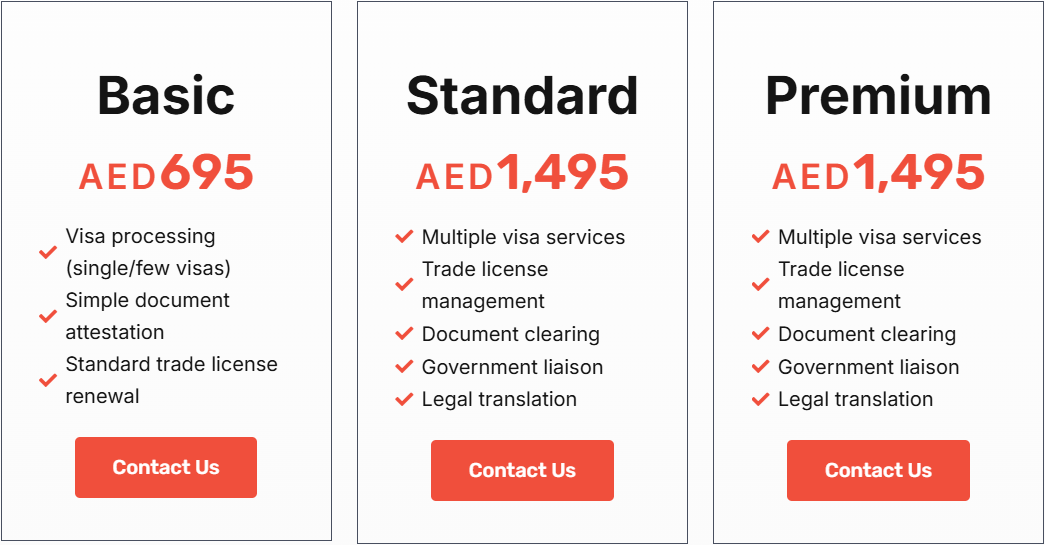Click Standard plan Legal translation checkmark
This screenshot has height=545, width=1045.
coord(404,399)
